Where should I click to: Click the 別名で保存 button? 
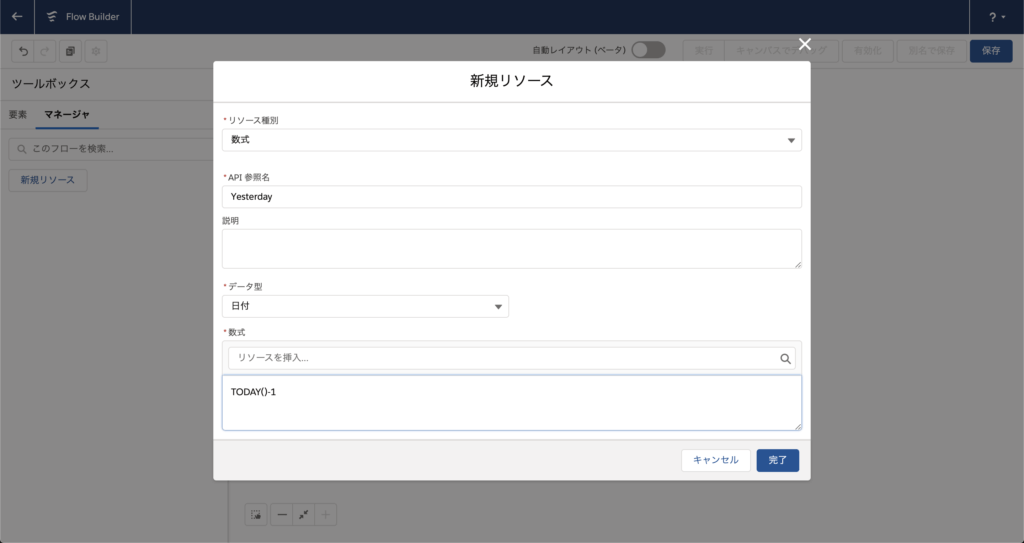[931, 51]
